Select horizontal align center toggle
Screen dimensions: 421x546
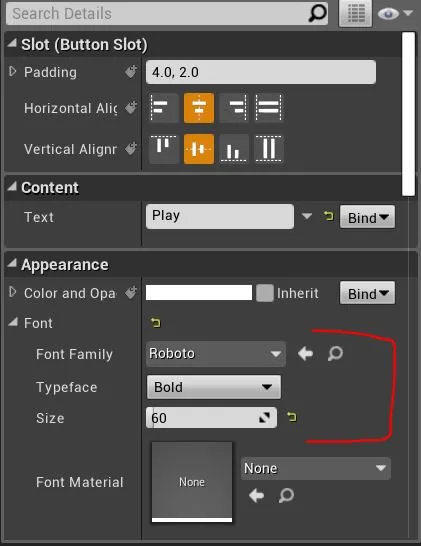tap(199, 108)
